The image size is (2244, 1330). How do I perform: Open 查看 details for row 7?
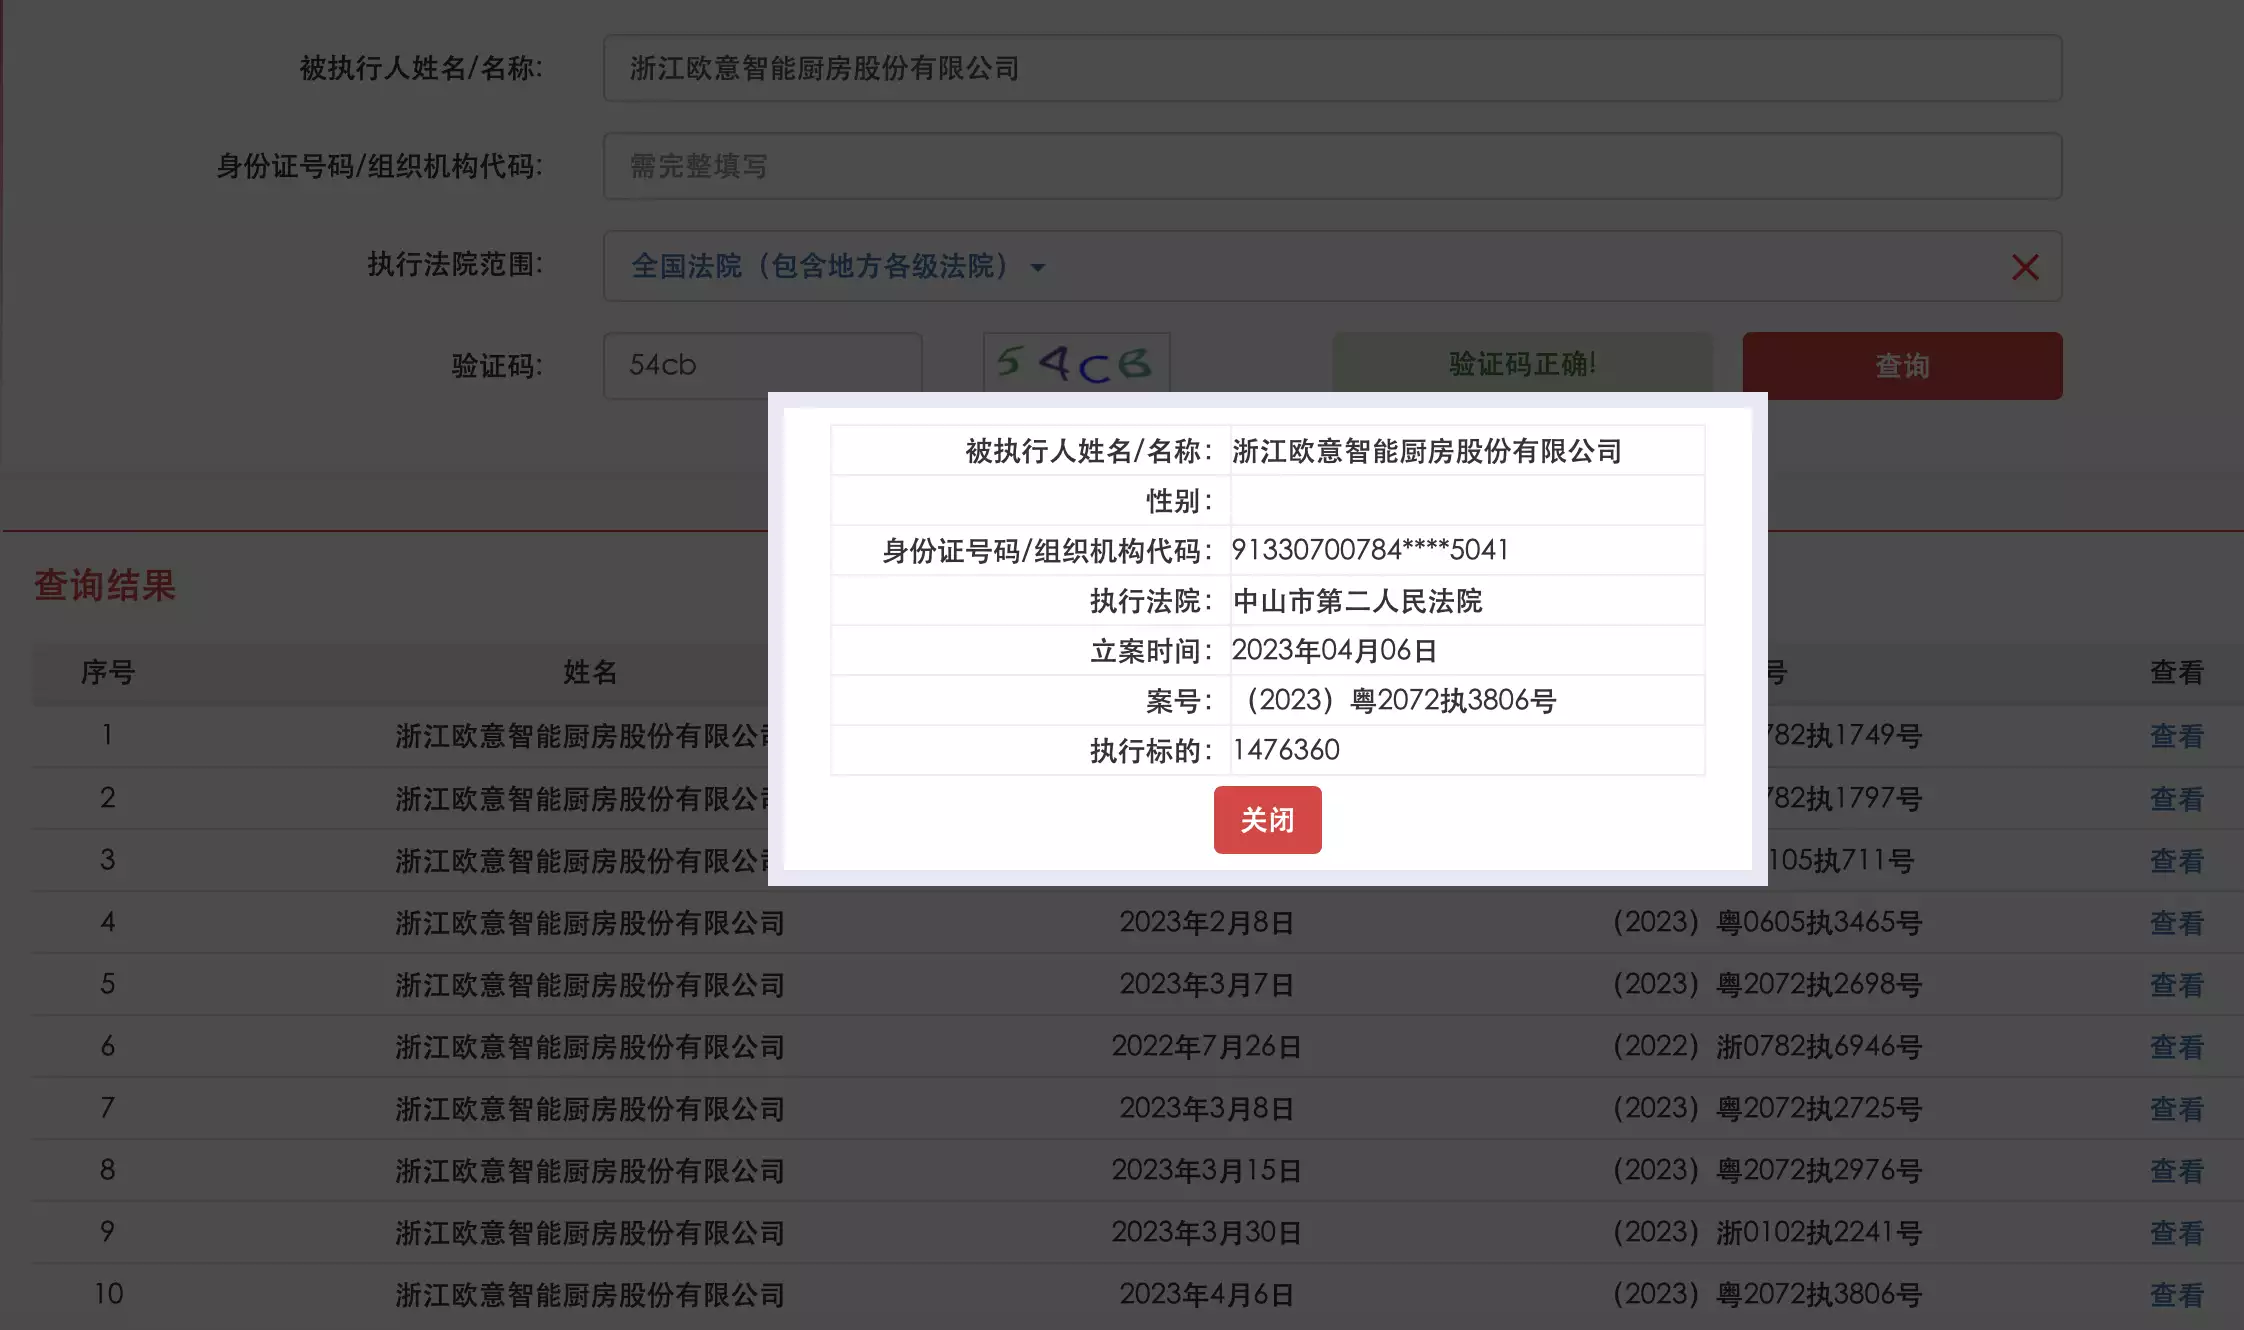pos(2176,1108)
